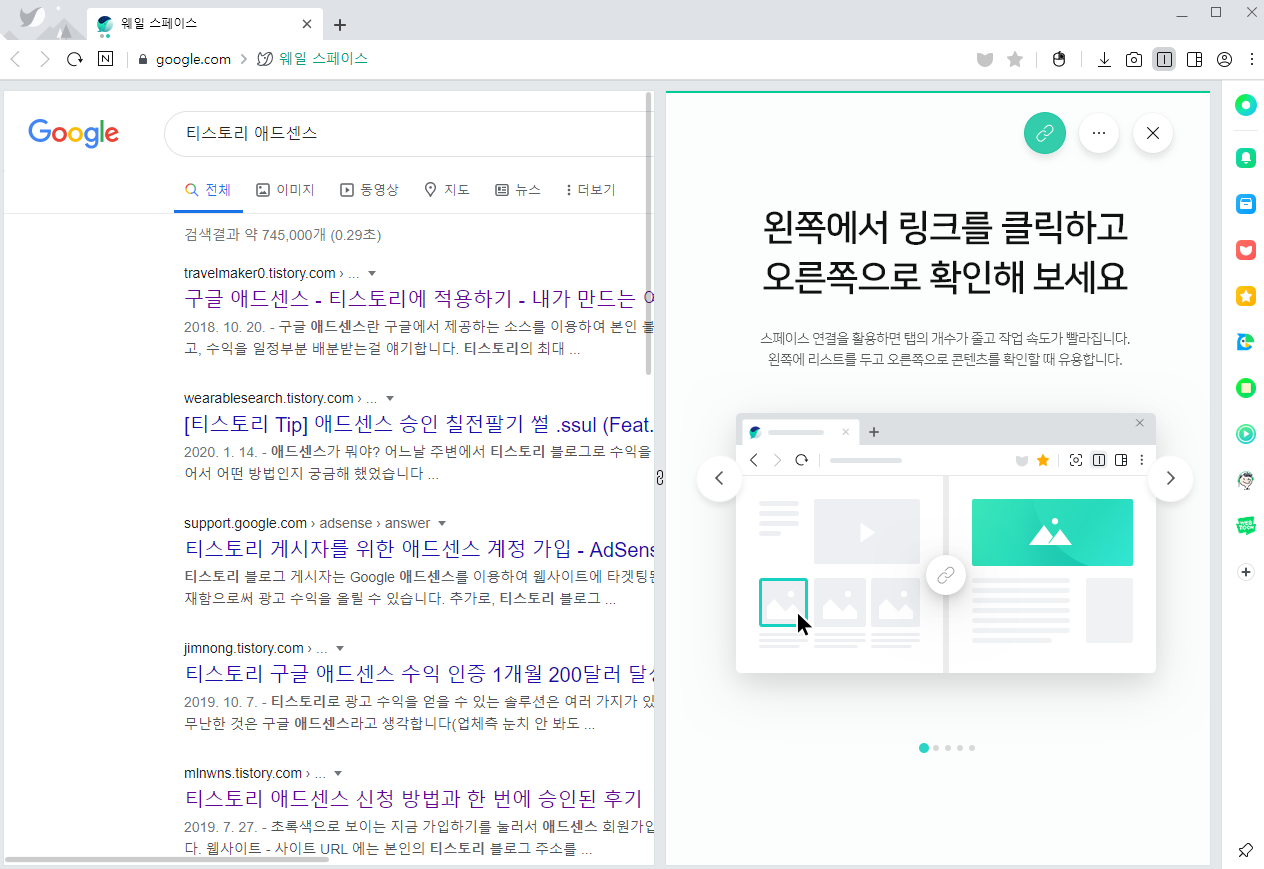Open result 티스토리 게시자를 위한 애드센스 계정 가입
The width and height of the screenshot is (1264, 869).
[x=420, y=548]
